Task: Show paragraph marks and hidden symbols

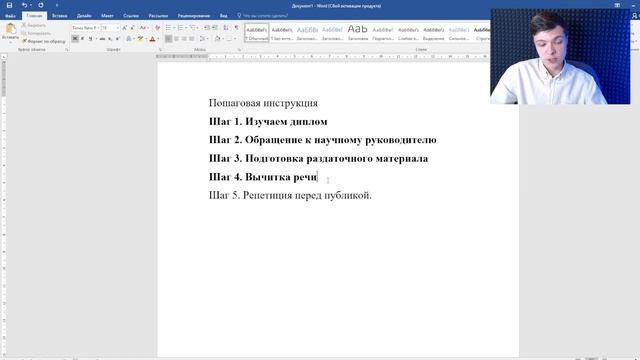Action: 236,28
